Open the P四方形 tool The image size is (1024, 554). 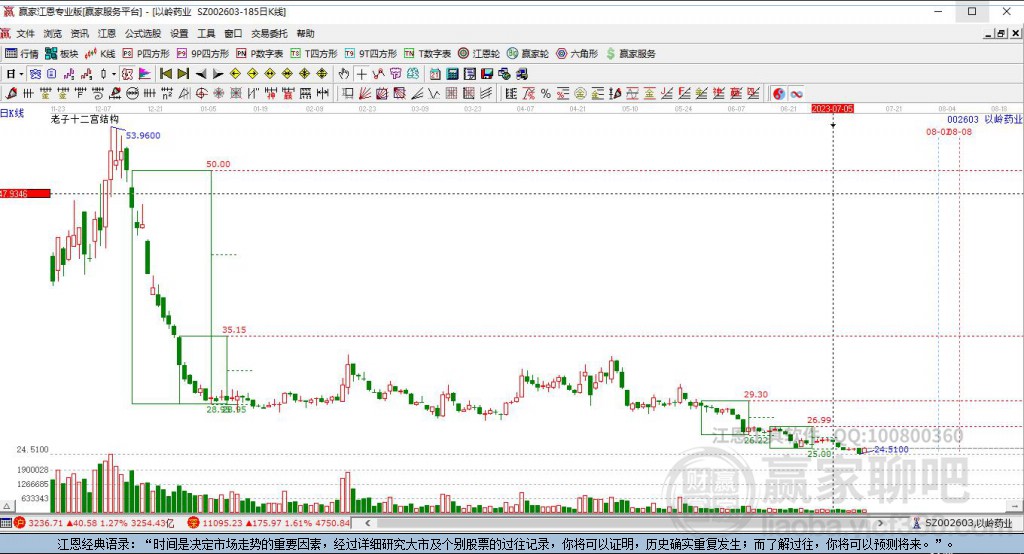coord(146,54)
